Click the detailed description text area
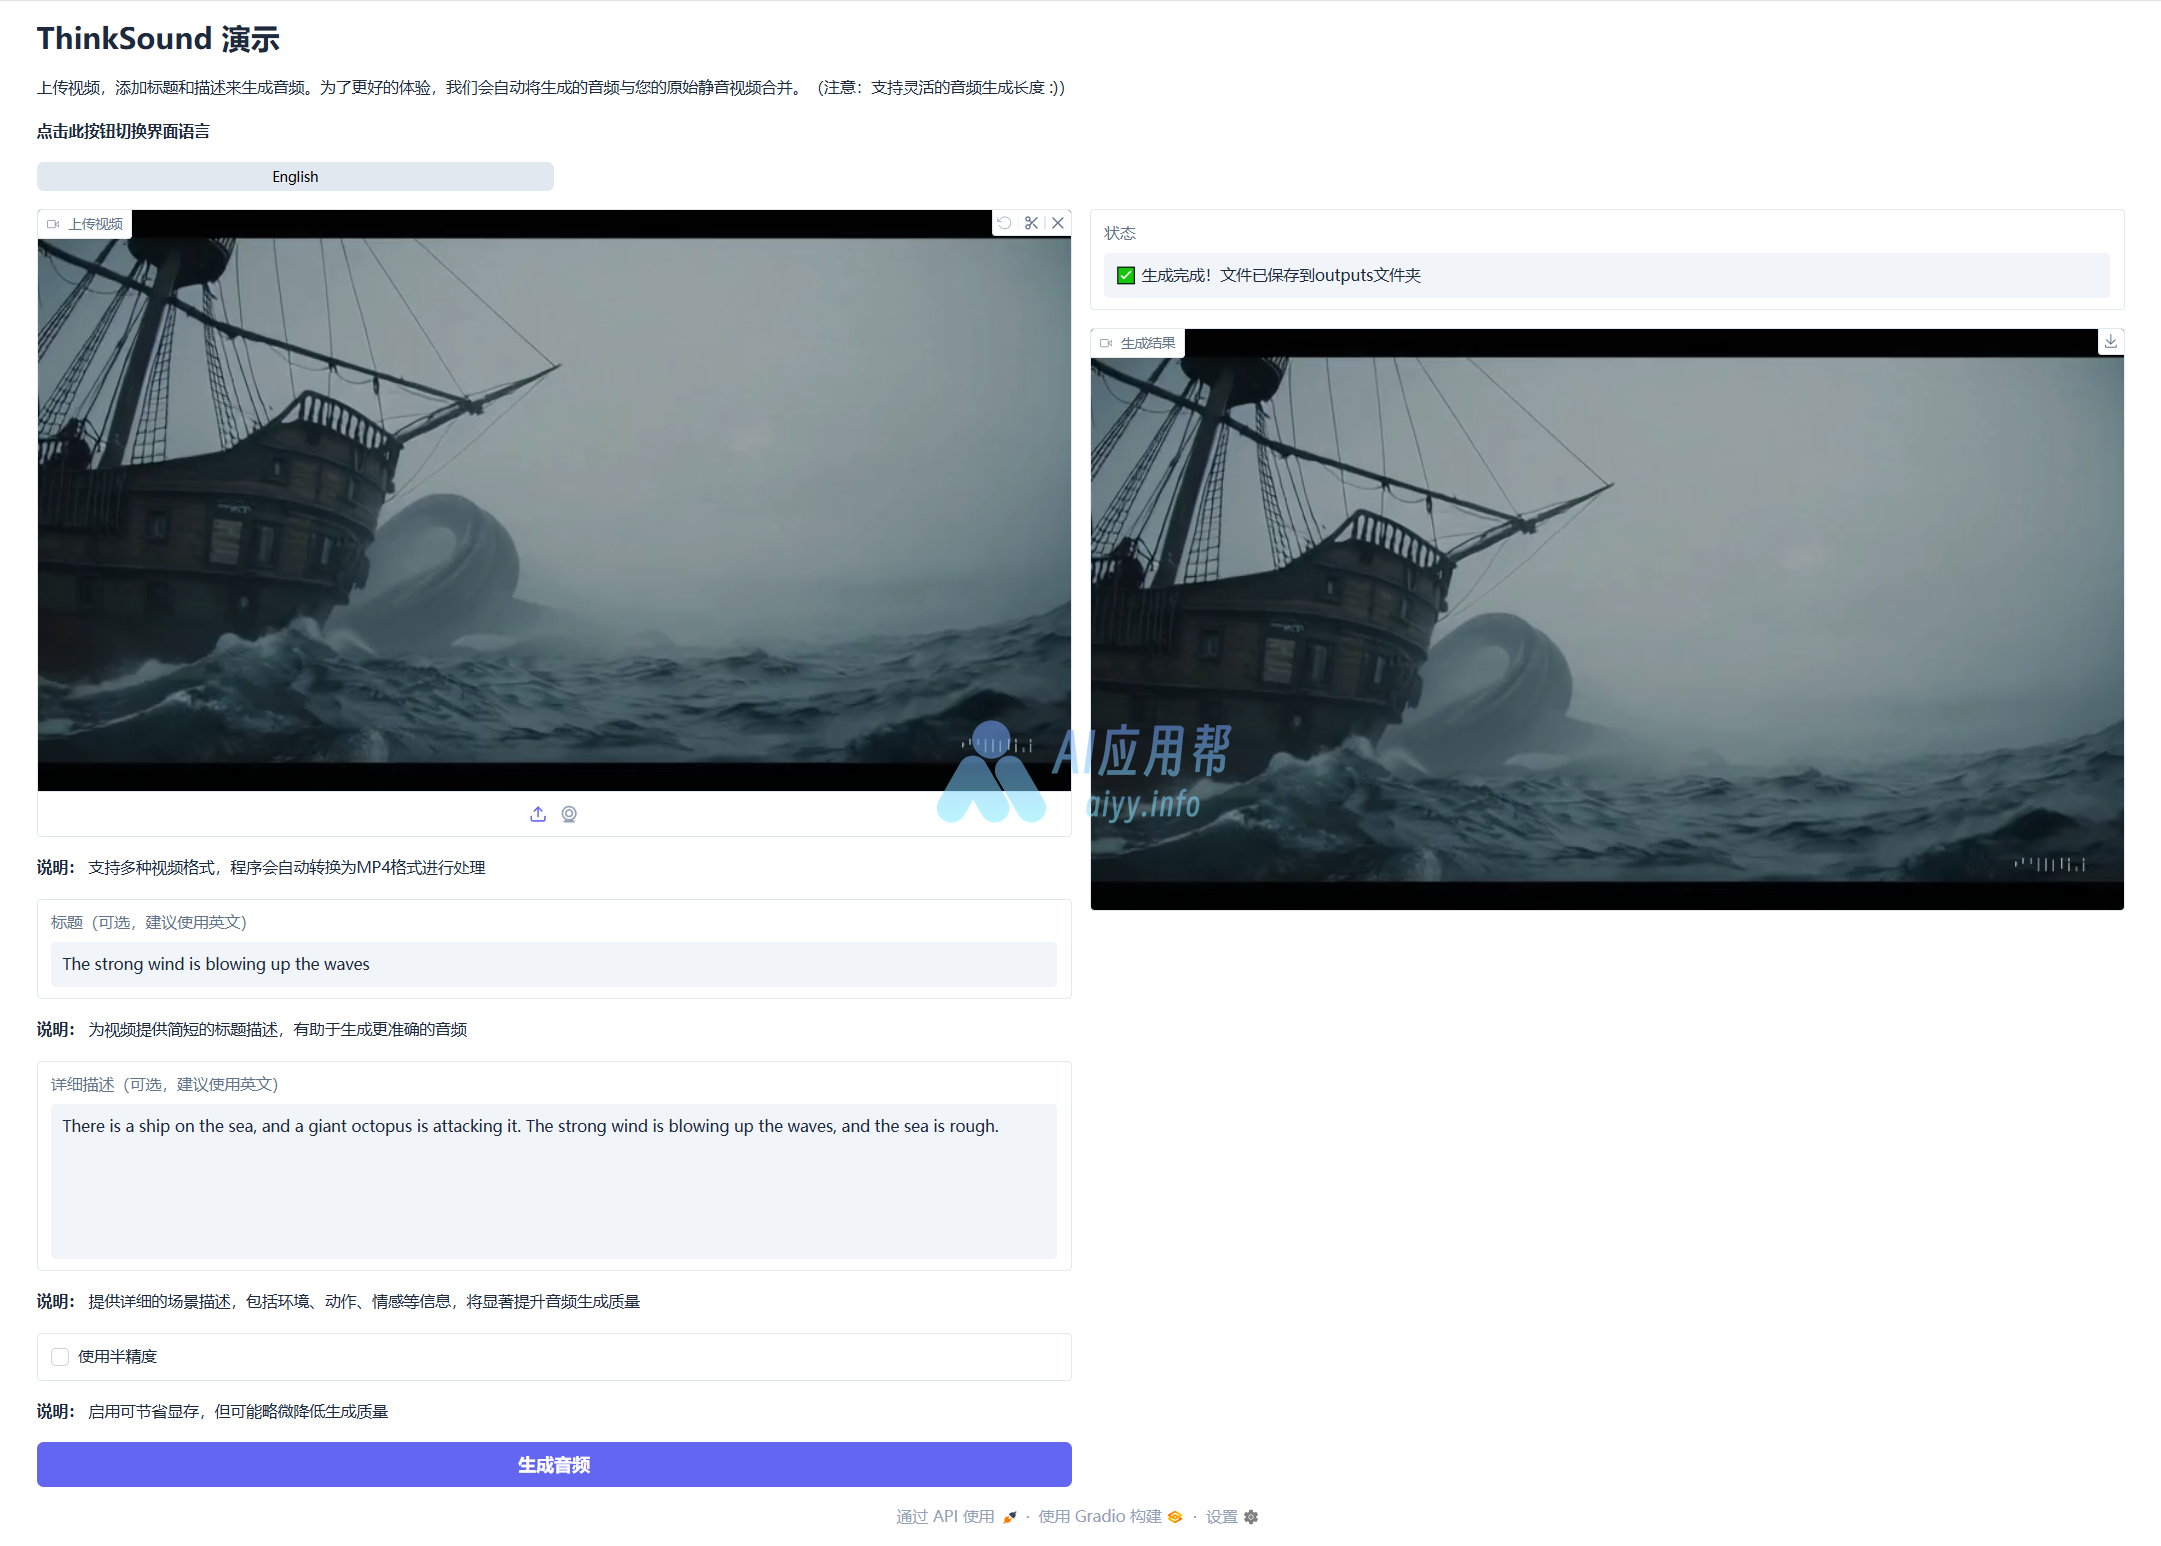Image resolution: width=2161 pixels, height=1546 pixels. pyautogui.click(x=554, y=1181)
